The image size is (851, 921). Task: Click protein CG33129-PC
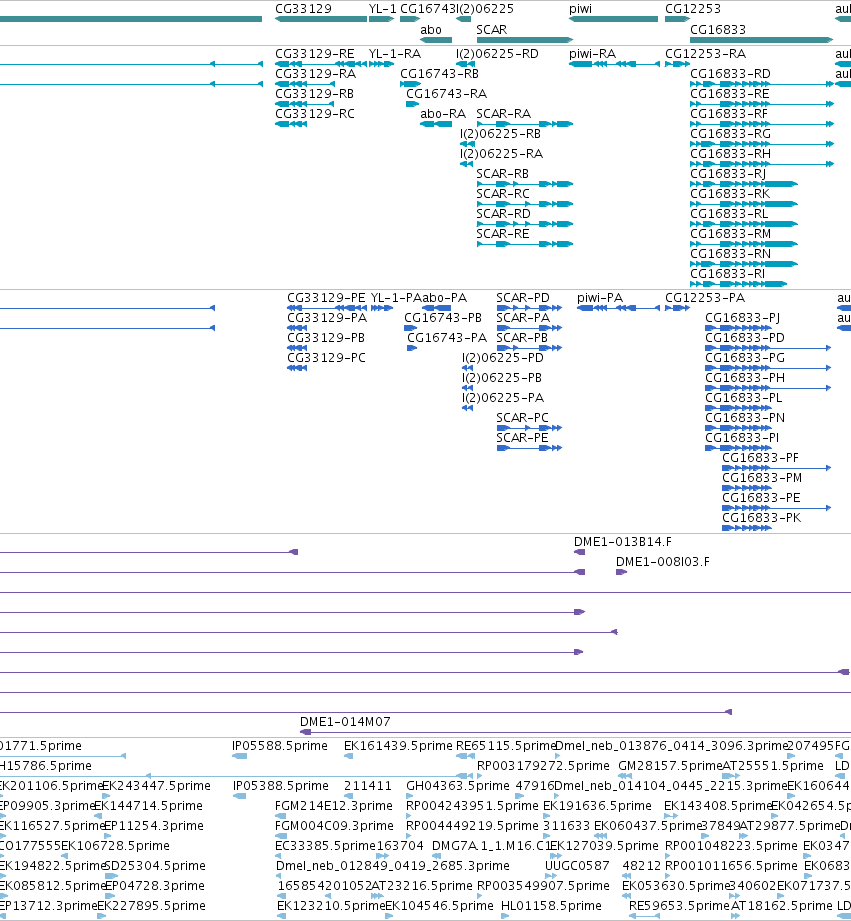coord(326,358)
